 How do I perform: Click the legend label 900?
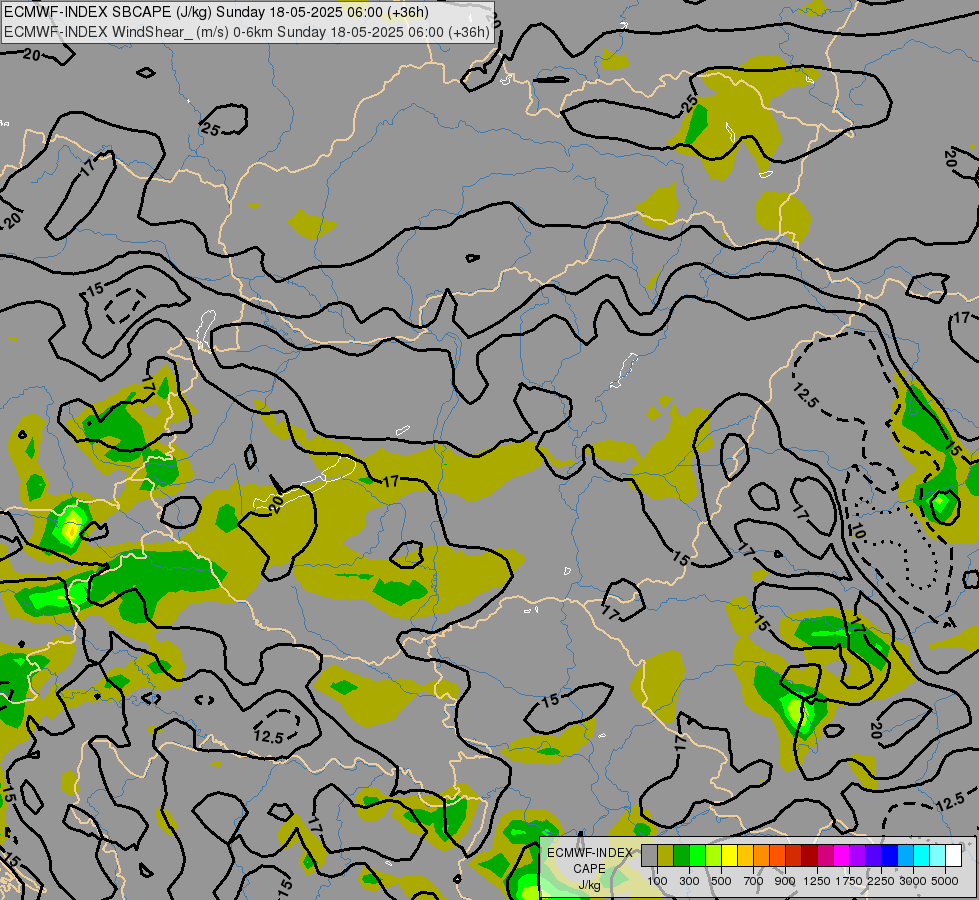(x=785, y=881)
